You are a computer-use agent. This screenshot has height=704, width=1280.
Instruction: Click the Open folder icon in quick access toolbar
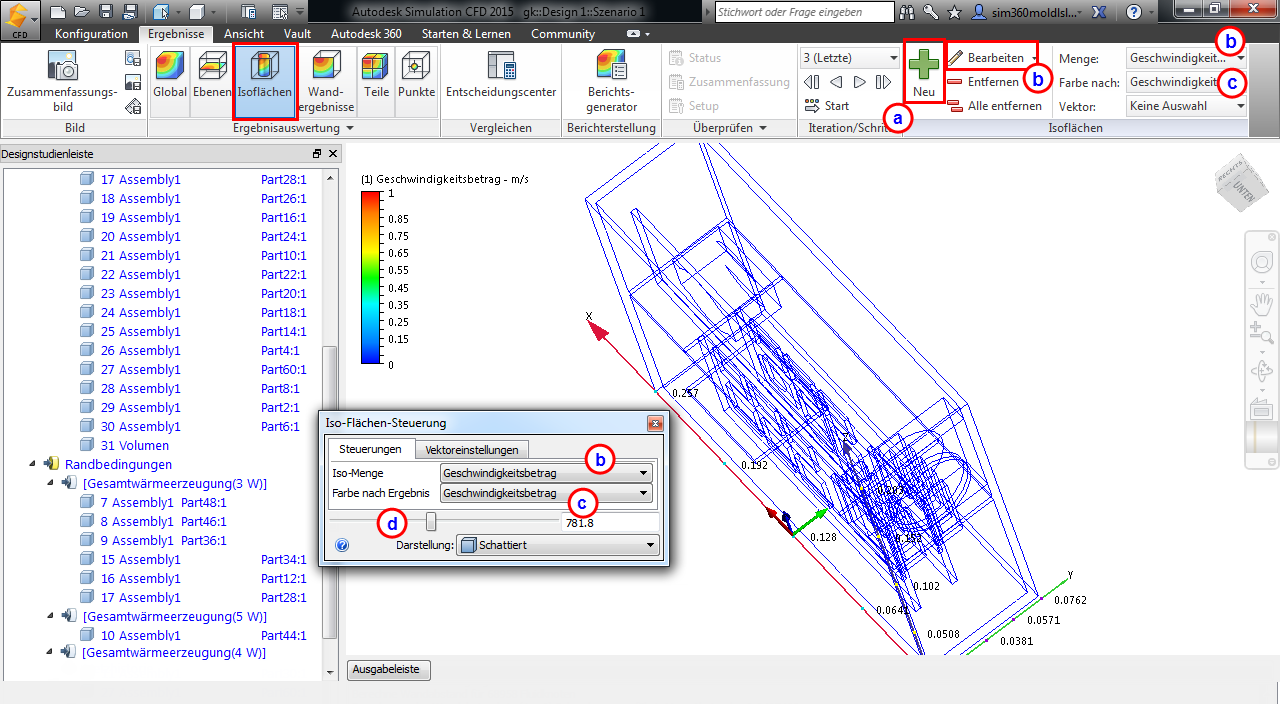point(83,12)
